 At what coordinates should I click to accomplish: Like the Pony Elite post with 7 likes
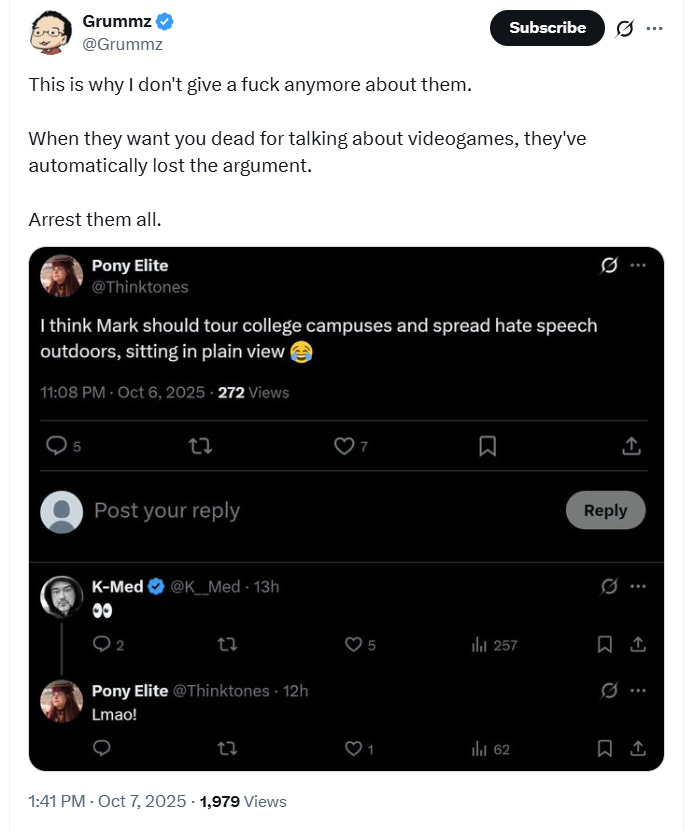(x=344, y=446)
